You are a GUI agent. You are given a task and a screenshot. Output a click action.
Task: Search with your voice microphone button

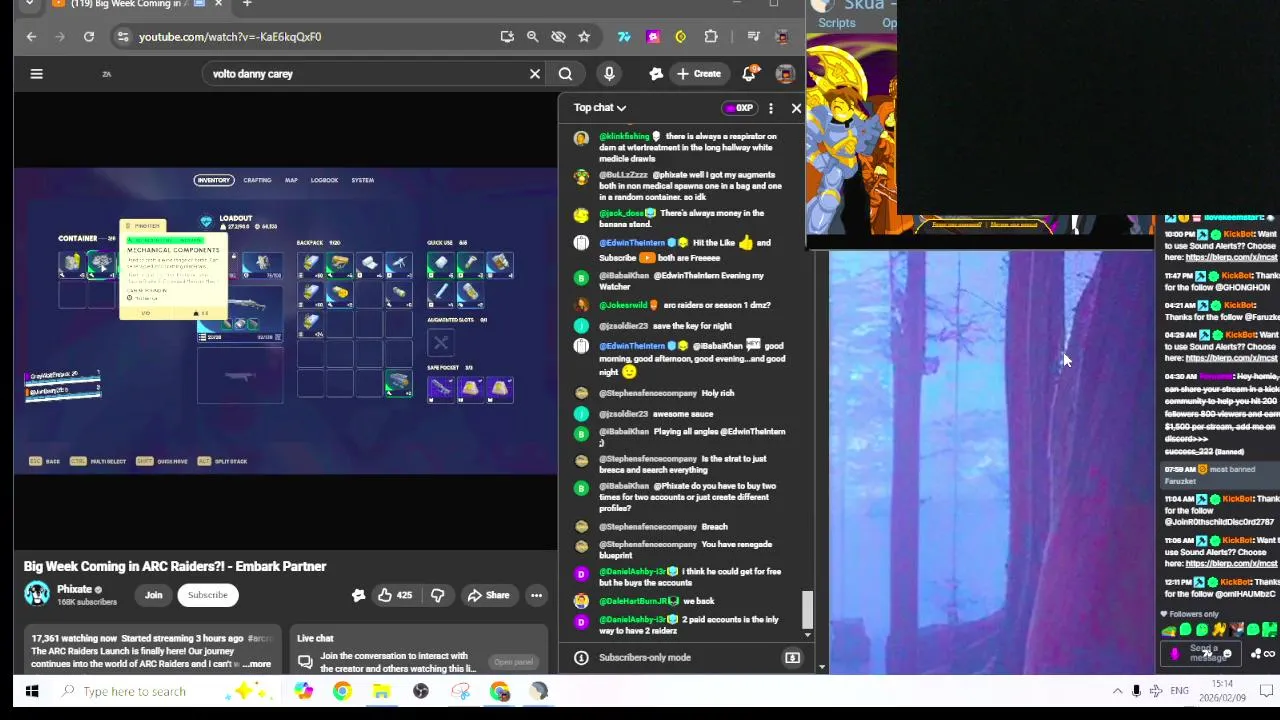click(x=609, y=73)
